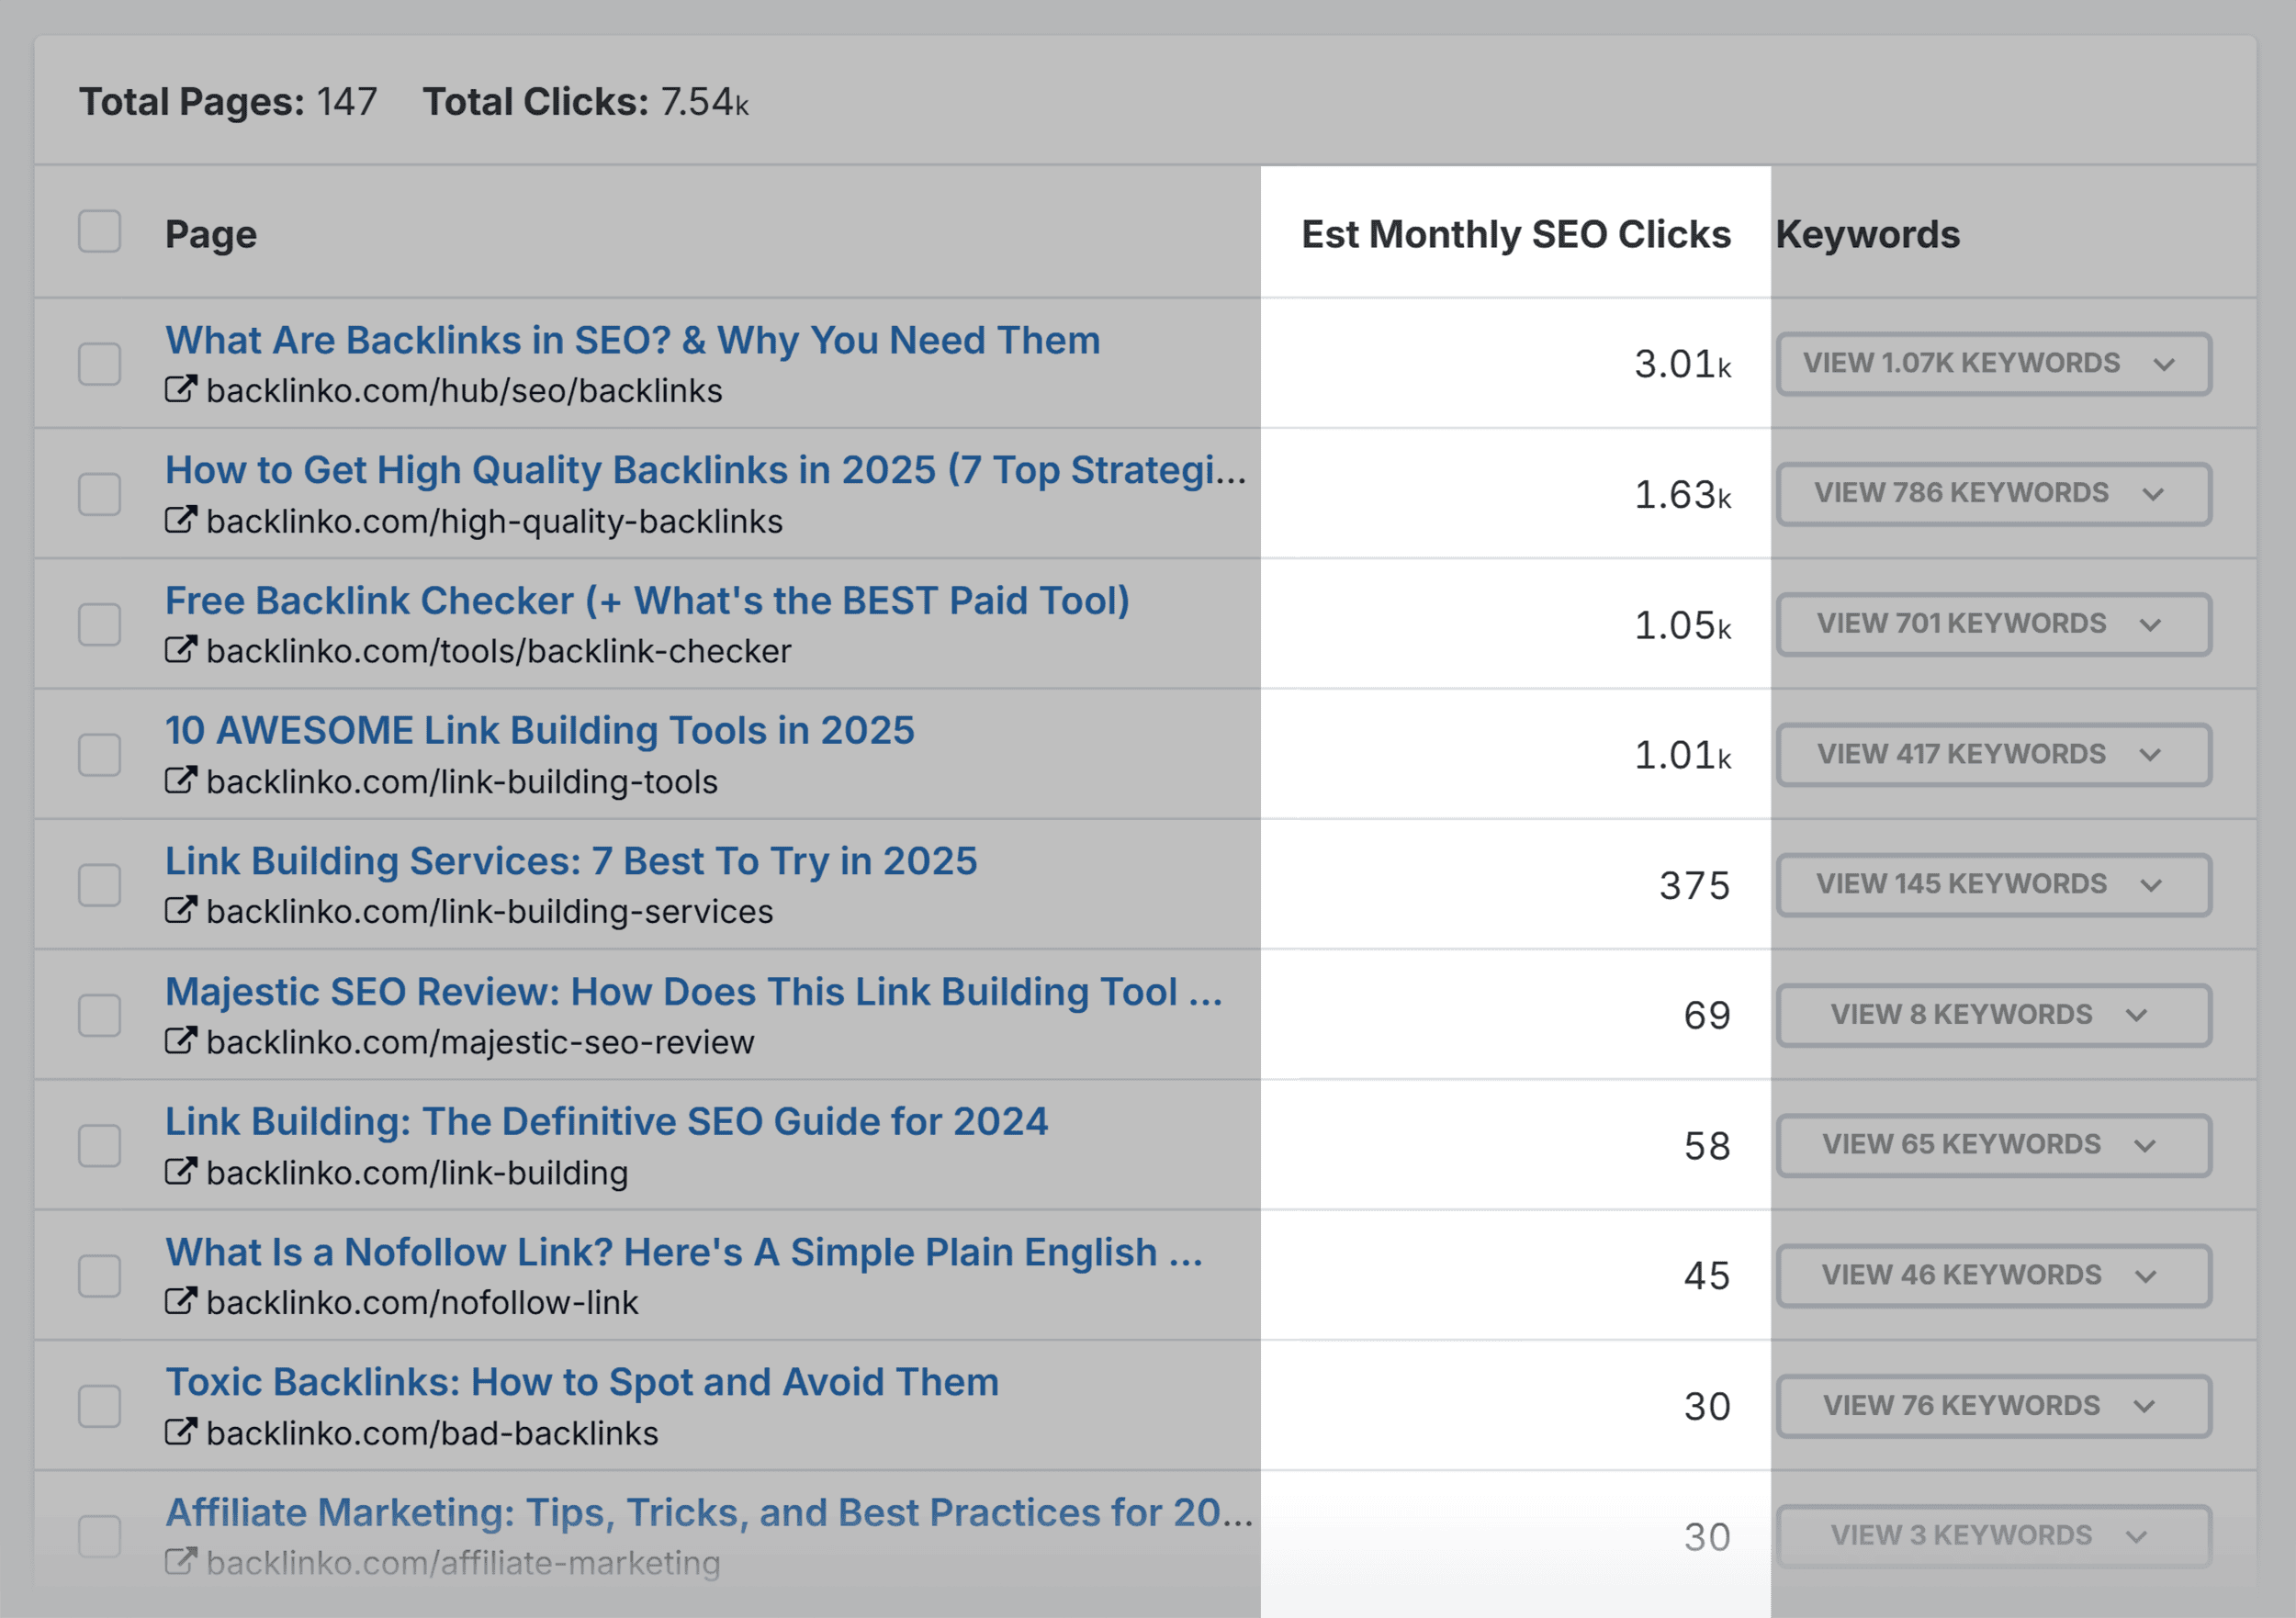Click the 69 clicks value
Image resolution: width=2296 pixels, height=1618 pixels.
click(x=1707, y=1016)
